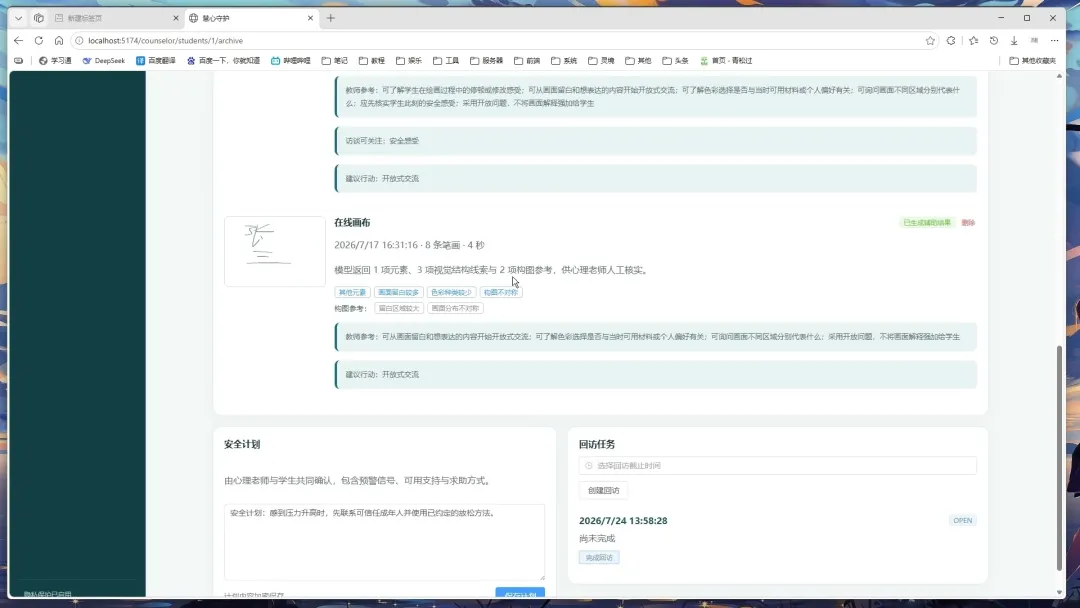The image size is (1080, 608).
Task: Click the page vertical scrollbar thumb
Action: pyautogui.click(x=1059, y=458)
